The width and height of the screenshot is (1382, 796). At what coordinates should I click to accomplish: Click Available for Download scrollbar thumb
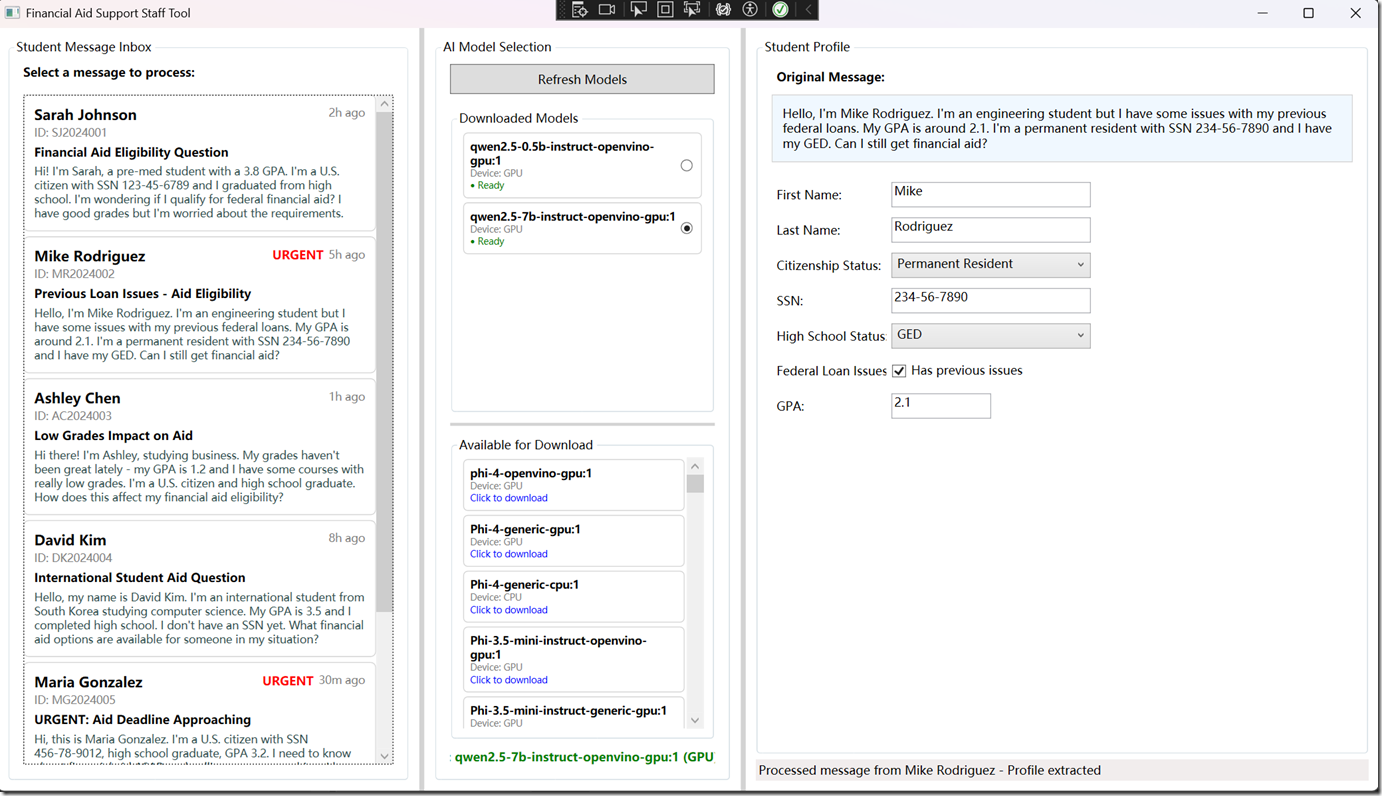(695, 484)
